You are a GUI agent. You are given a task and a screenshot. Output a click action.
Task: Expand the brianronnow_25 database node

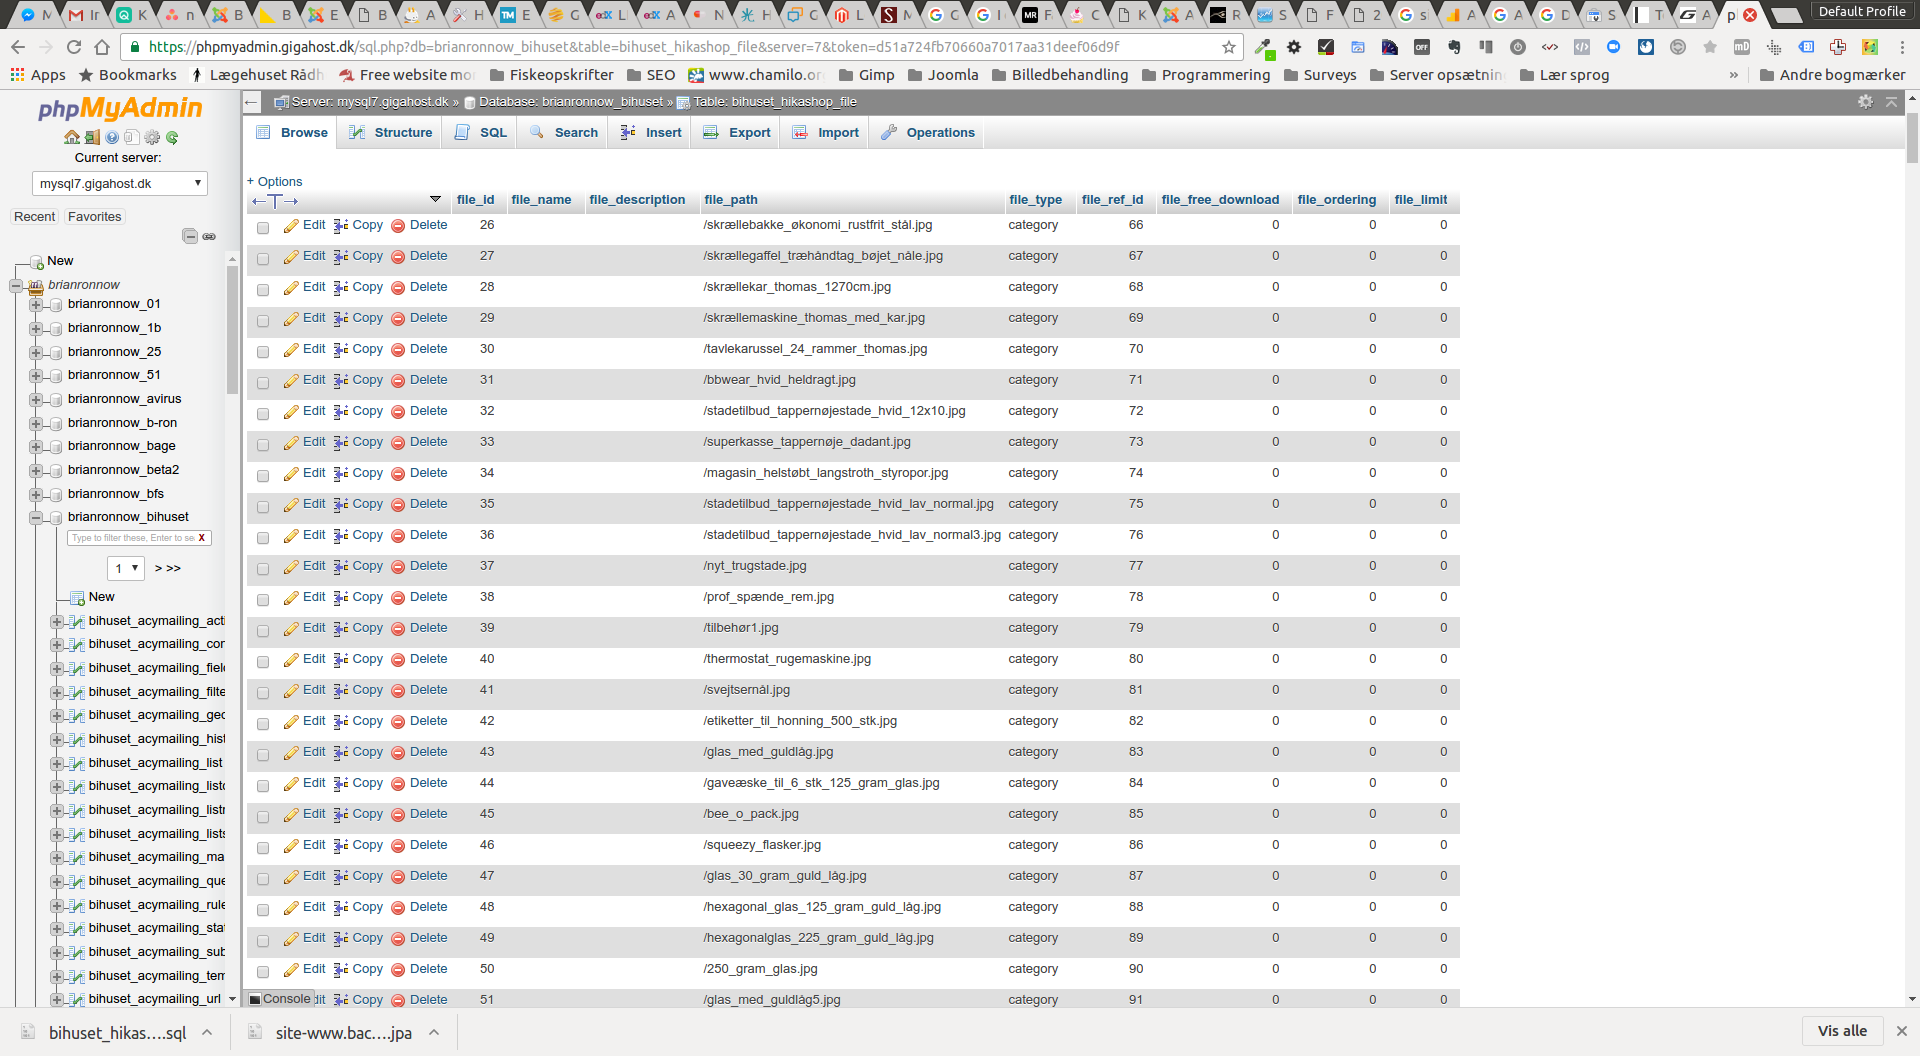36,352
